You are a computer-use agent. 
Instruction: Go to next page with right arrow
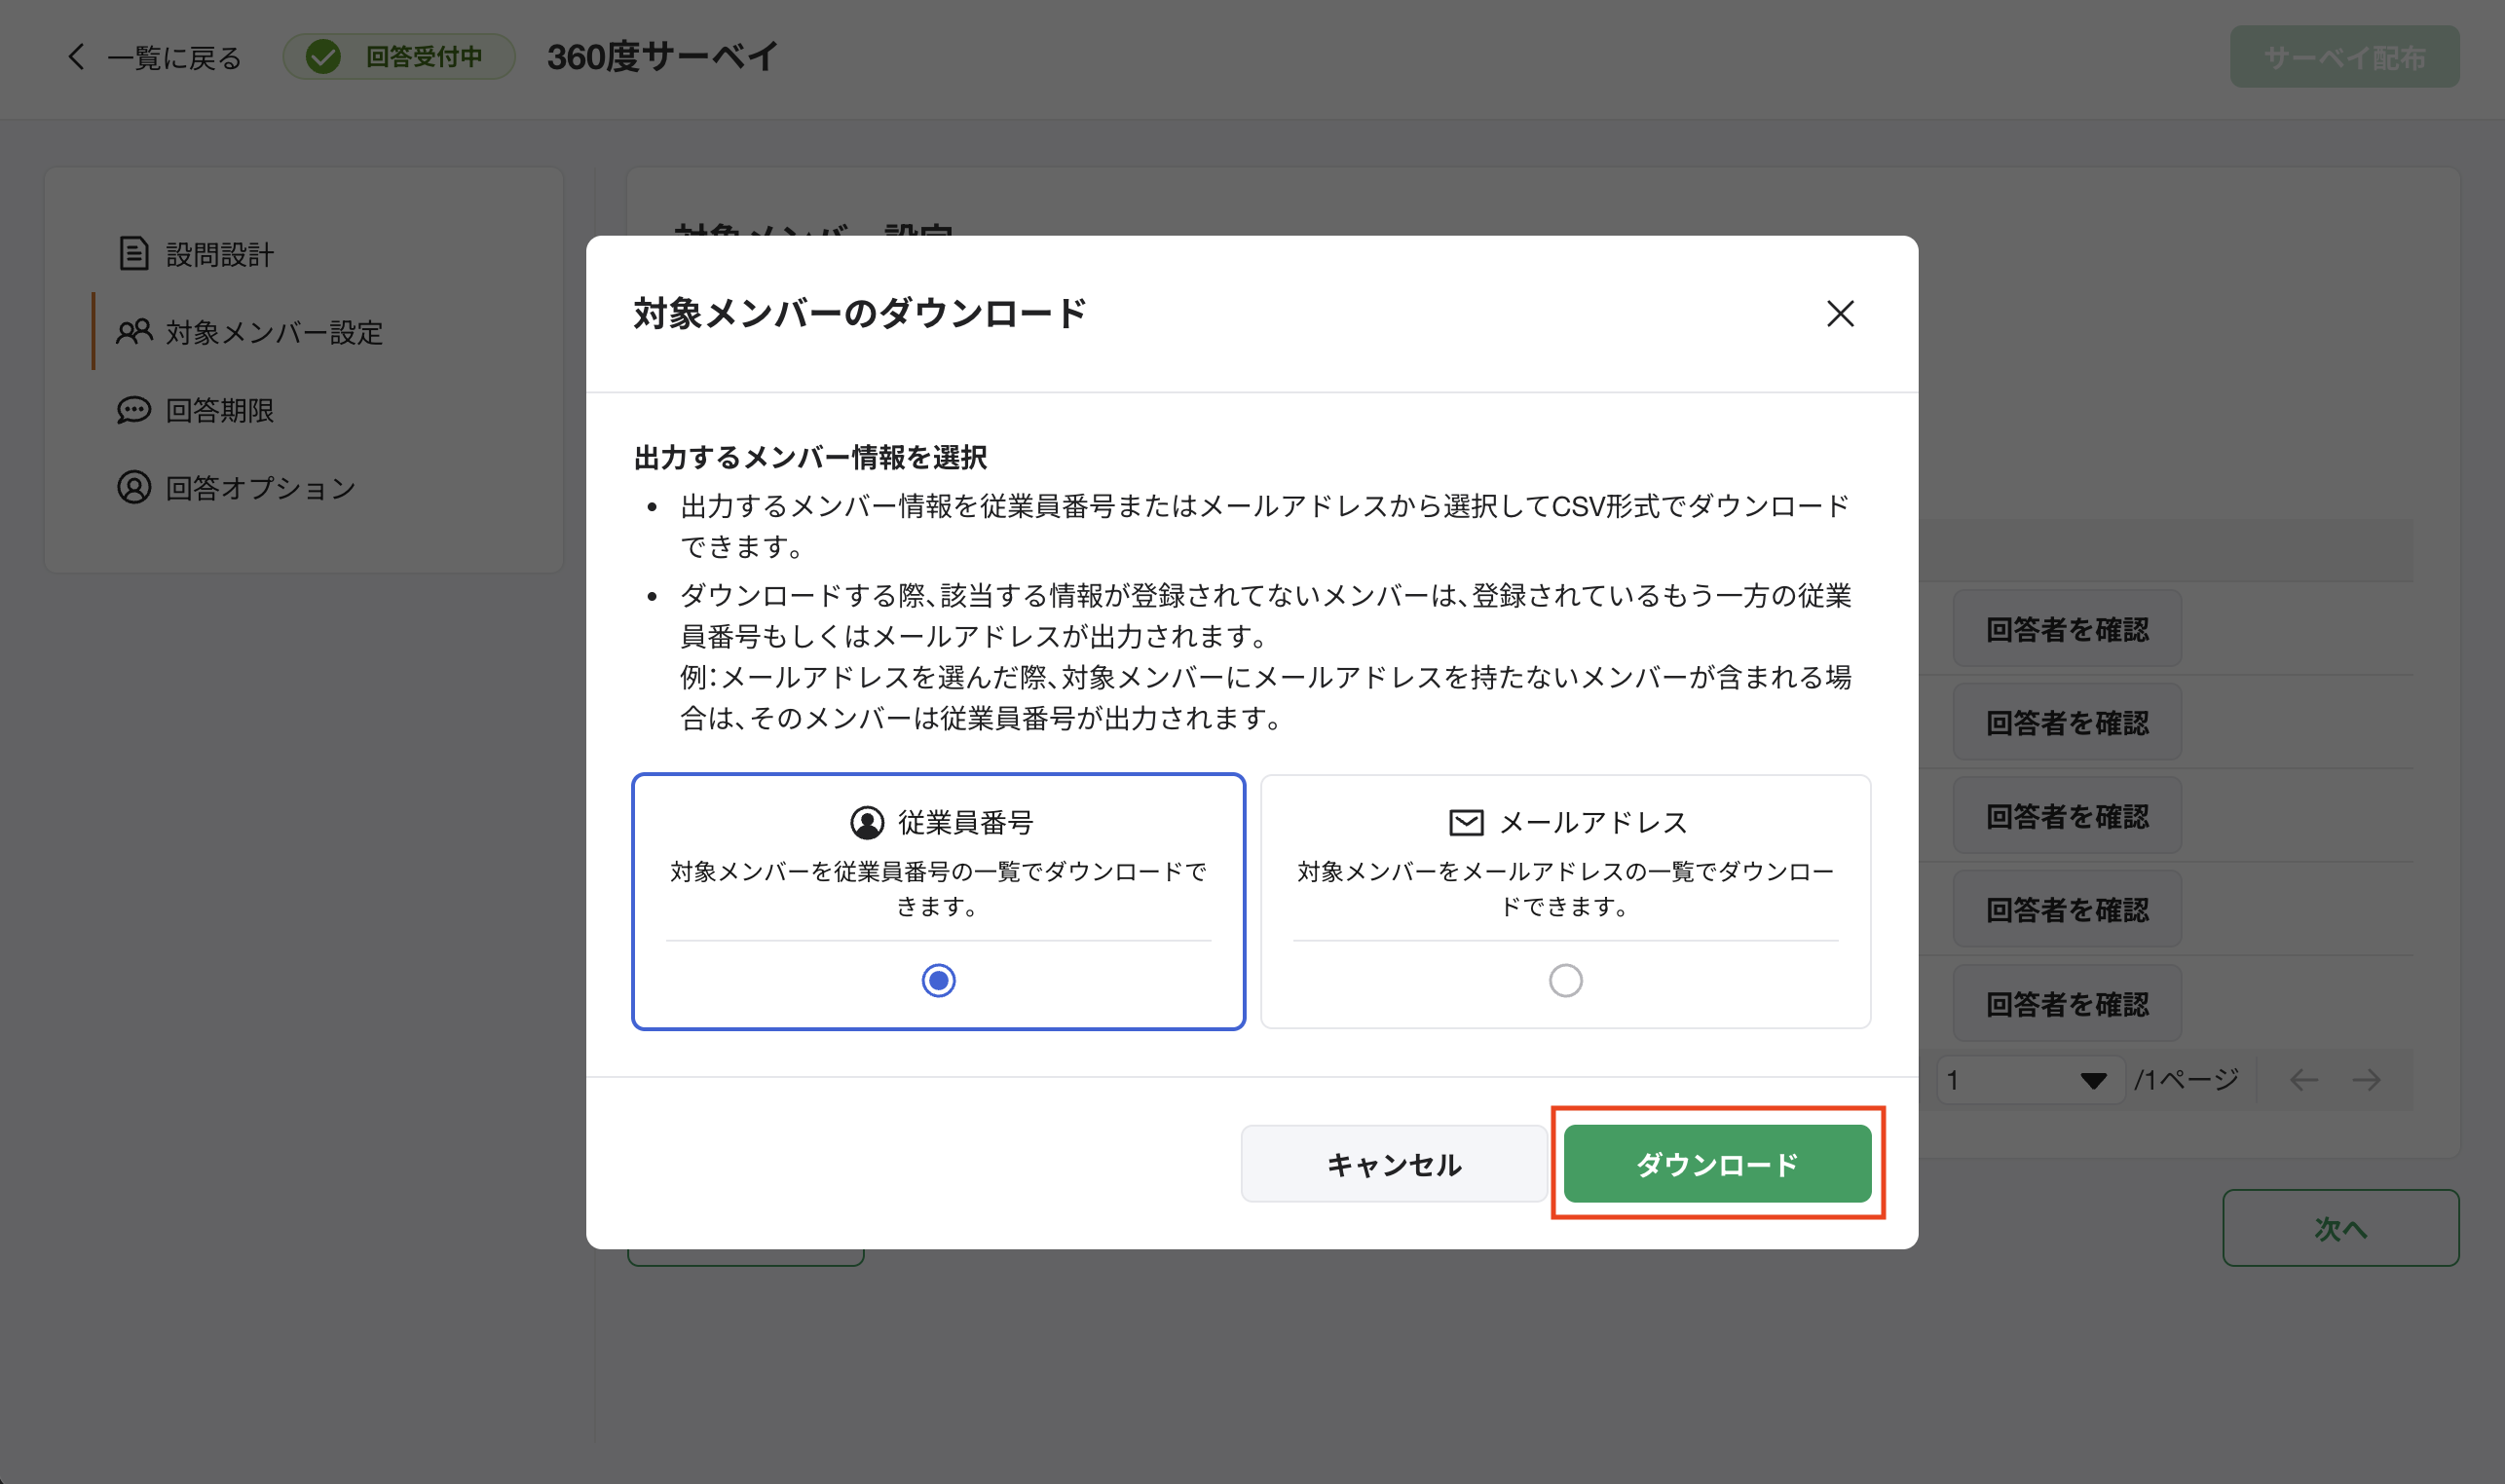(x=2367, y=1079)
